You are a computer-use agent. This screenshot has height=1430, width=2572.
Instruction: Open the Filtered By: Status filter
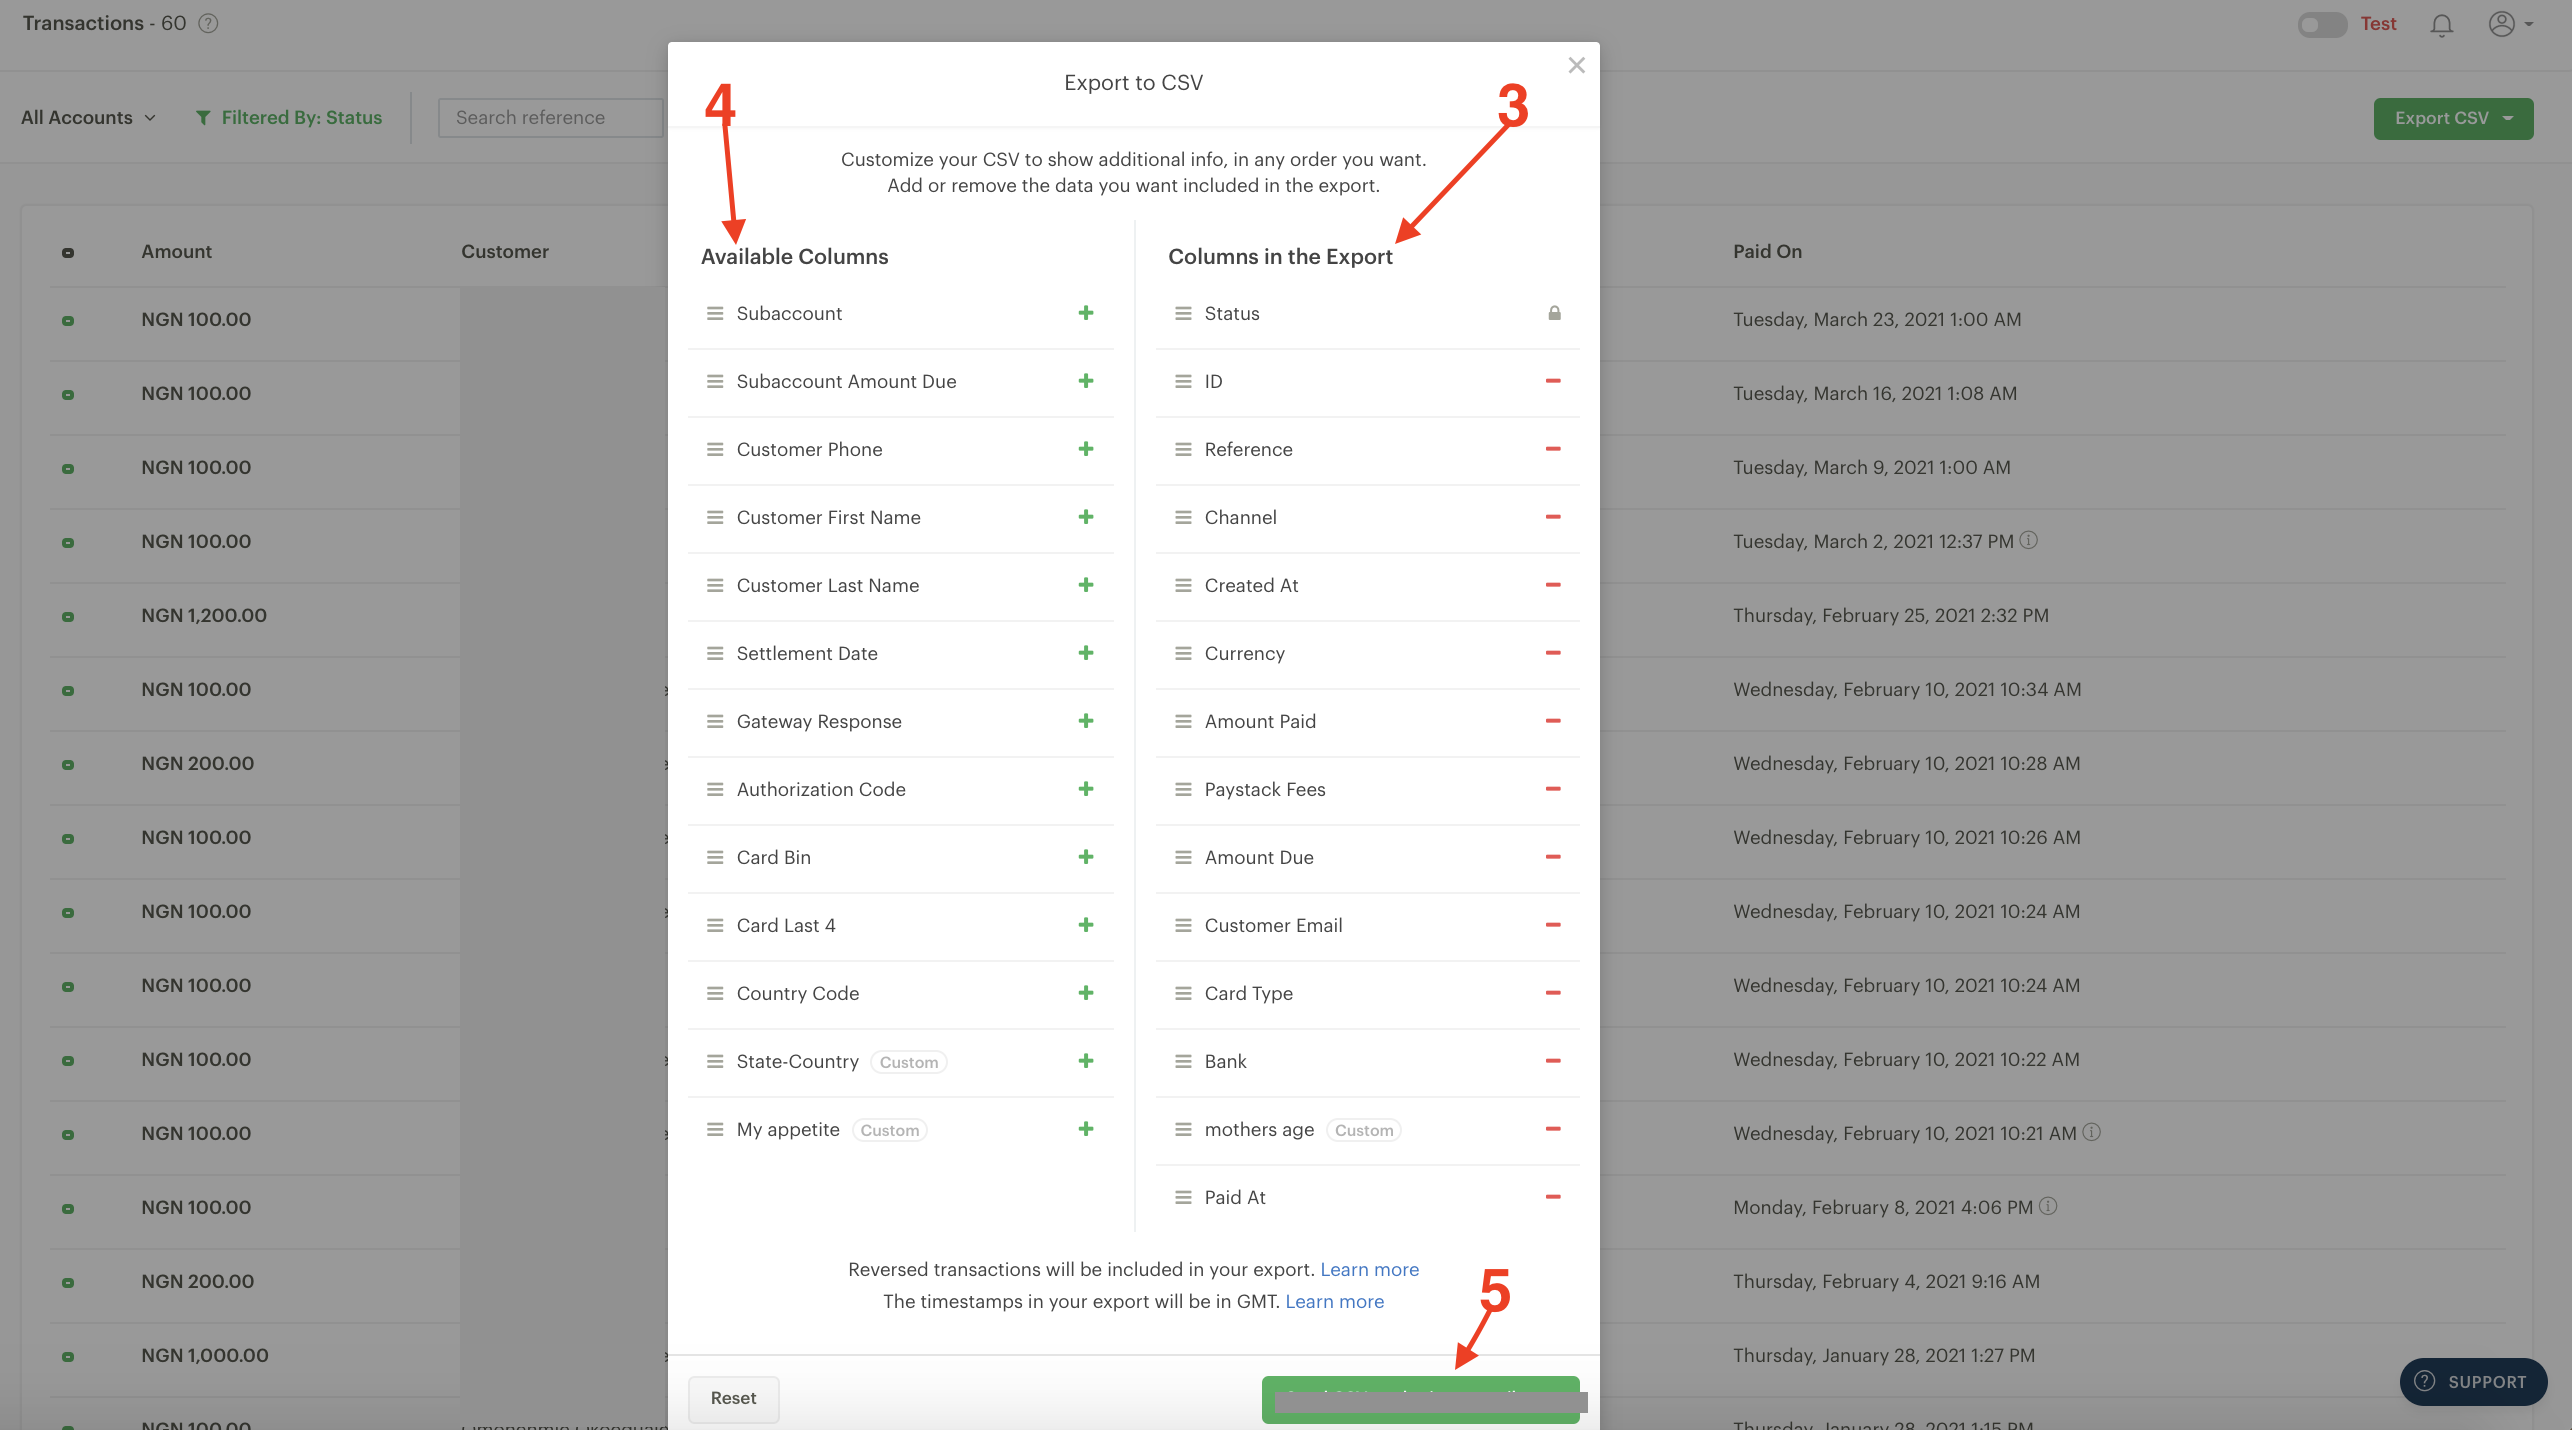(289, 117)
